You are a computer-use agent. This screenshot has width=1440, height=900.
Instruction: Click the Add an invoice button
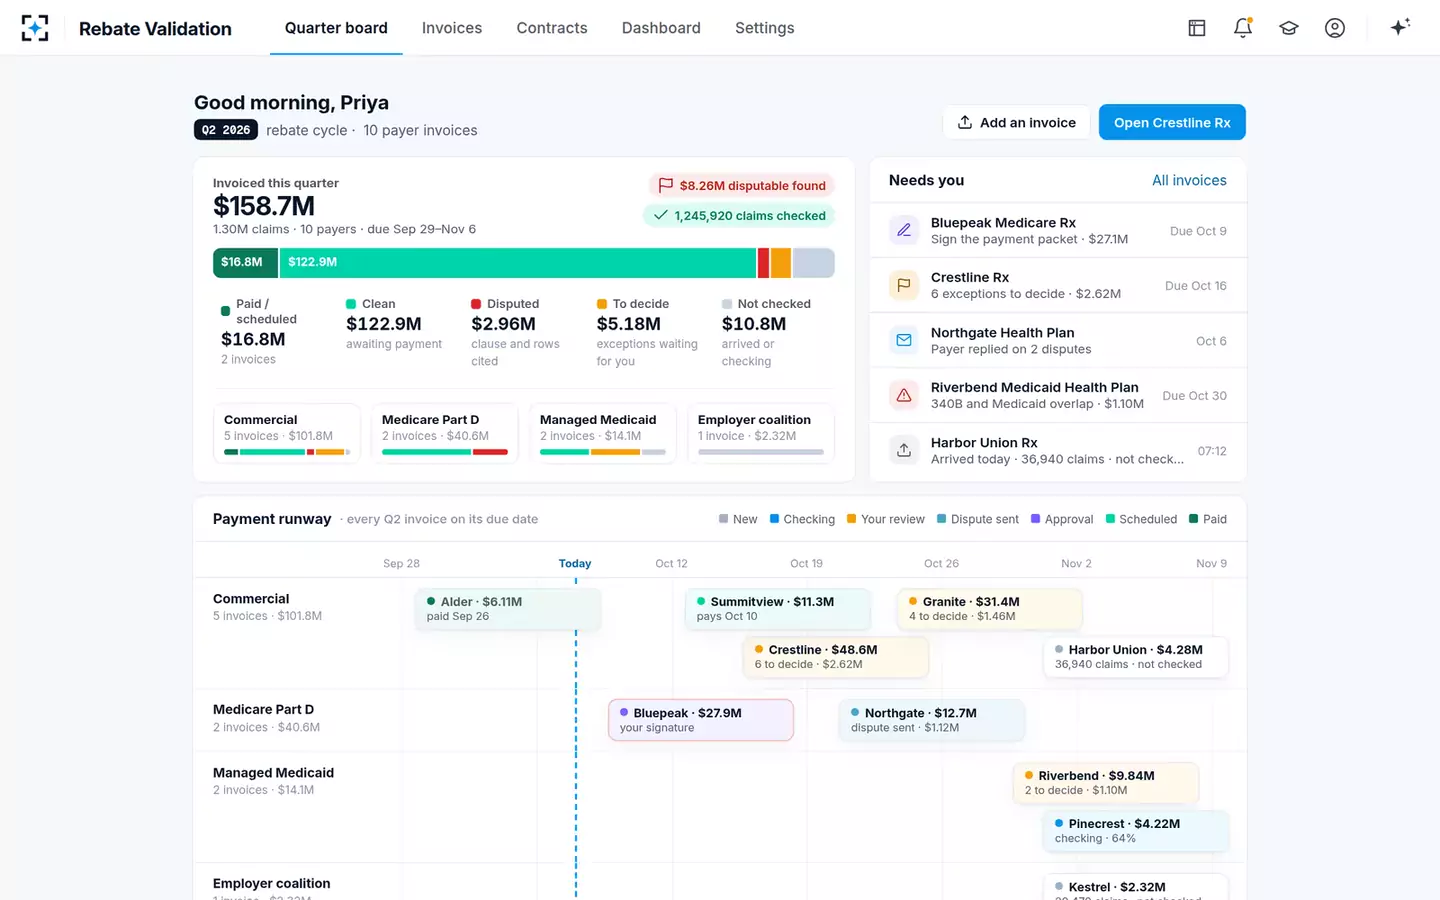coord(1016,122)
